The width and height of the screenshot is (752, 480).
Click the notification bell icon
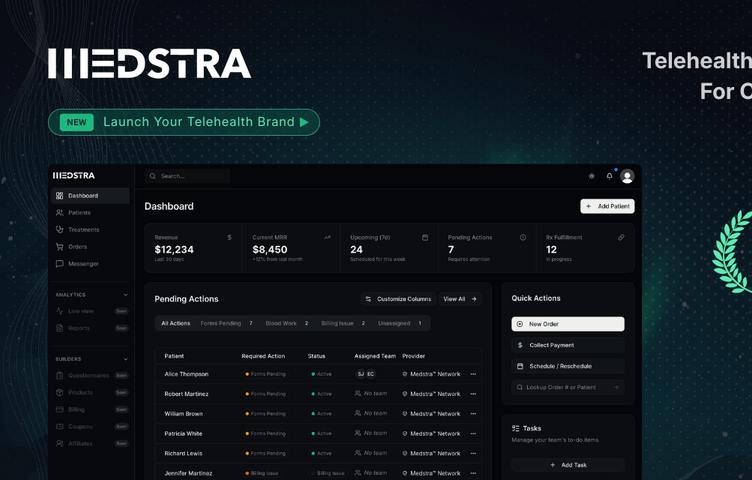(609, 176)
